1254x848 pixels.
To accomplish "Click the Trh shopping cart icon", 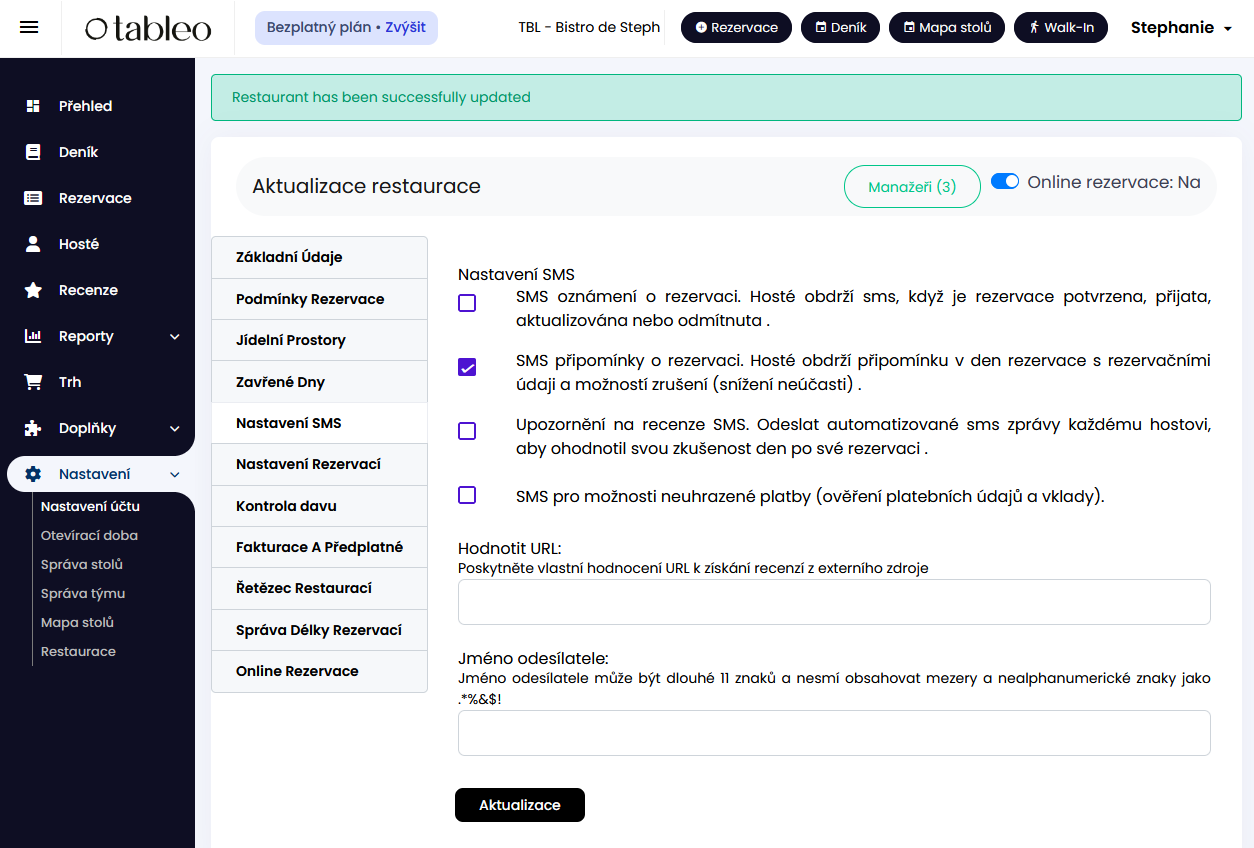I will [x=33, y=382].
